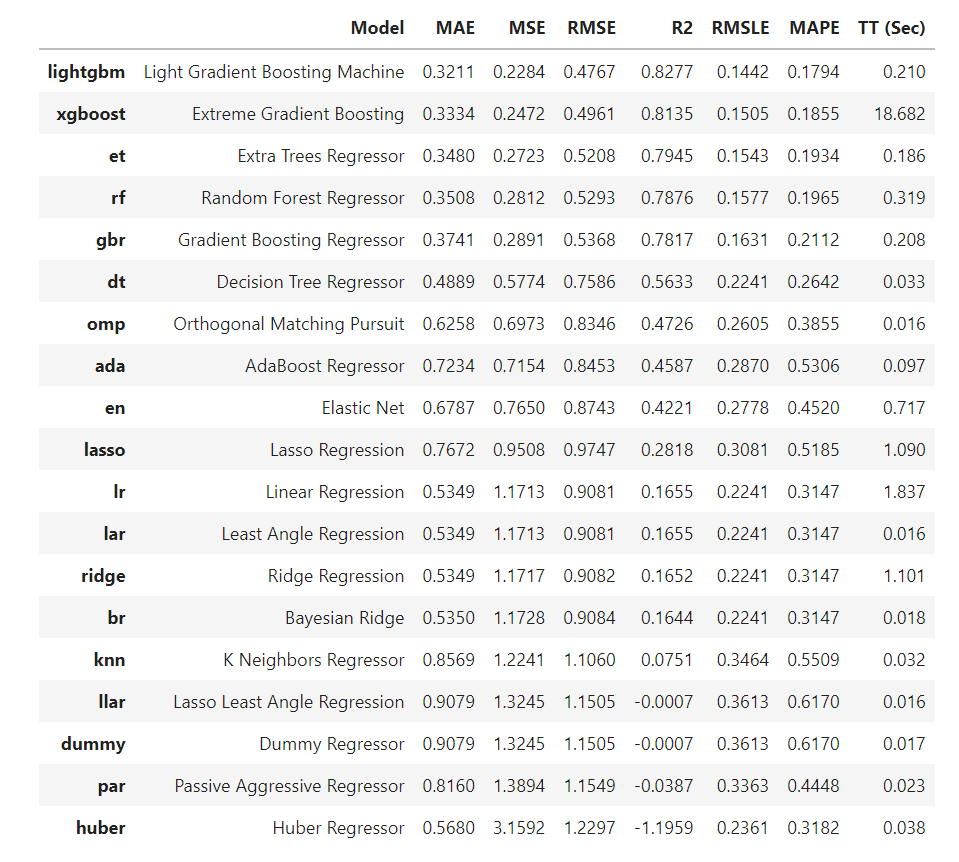This screenshot has width=959, height=862.
Task: Click the Extra Trees Regressor model name
Action: tap(320, 157)
